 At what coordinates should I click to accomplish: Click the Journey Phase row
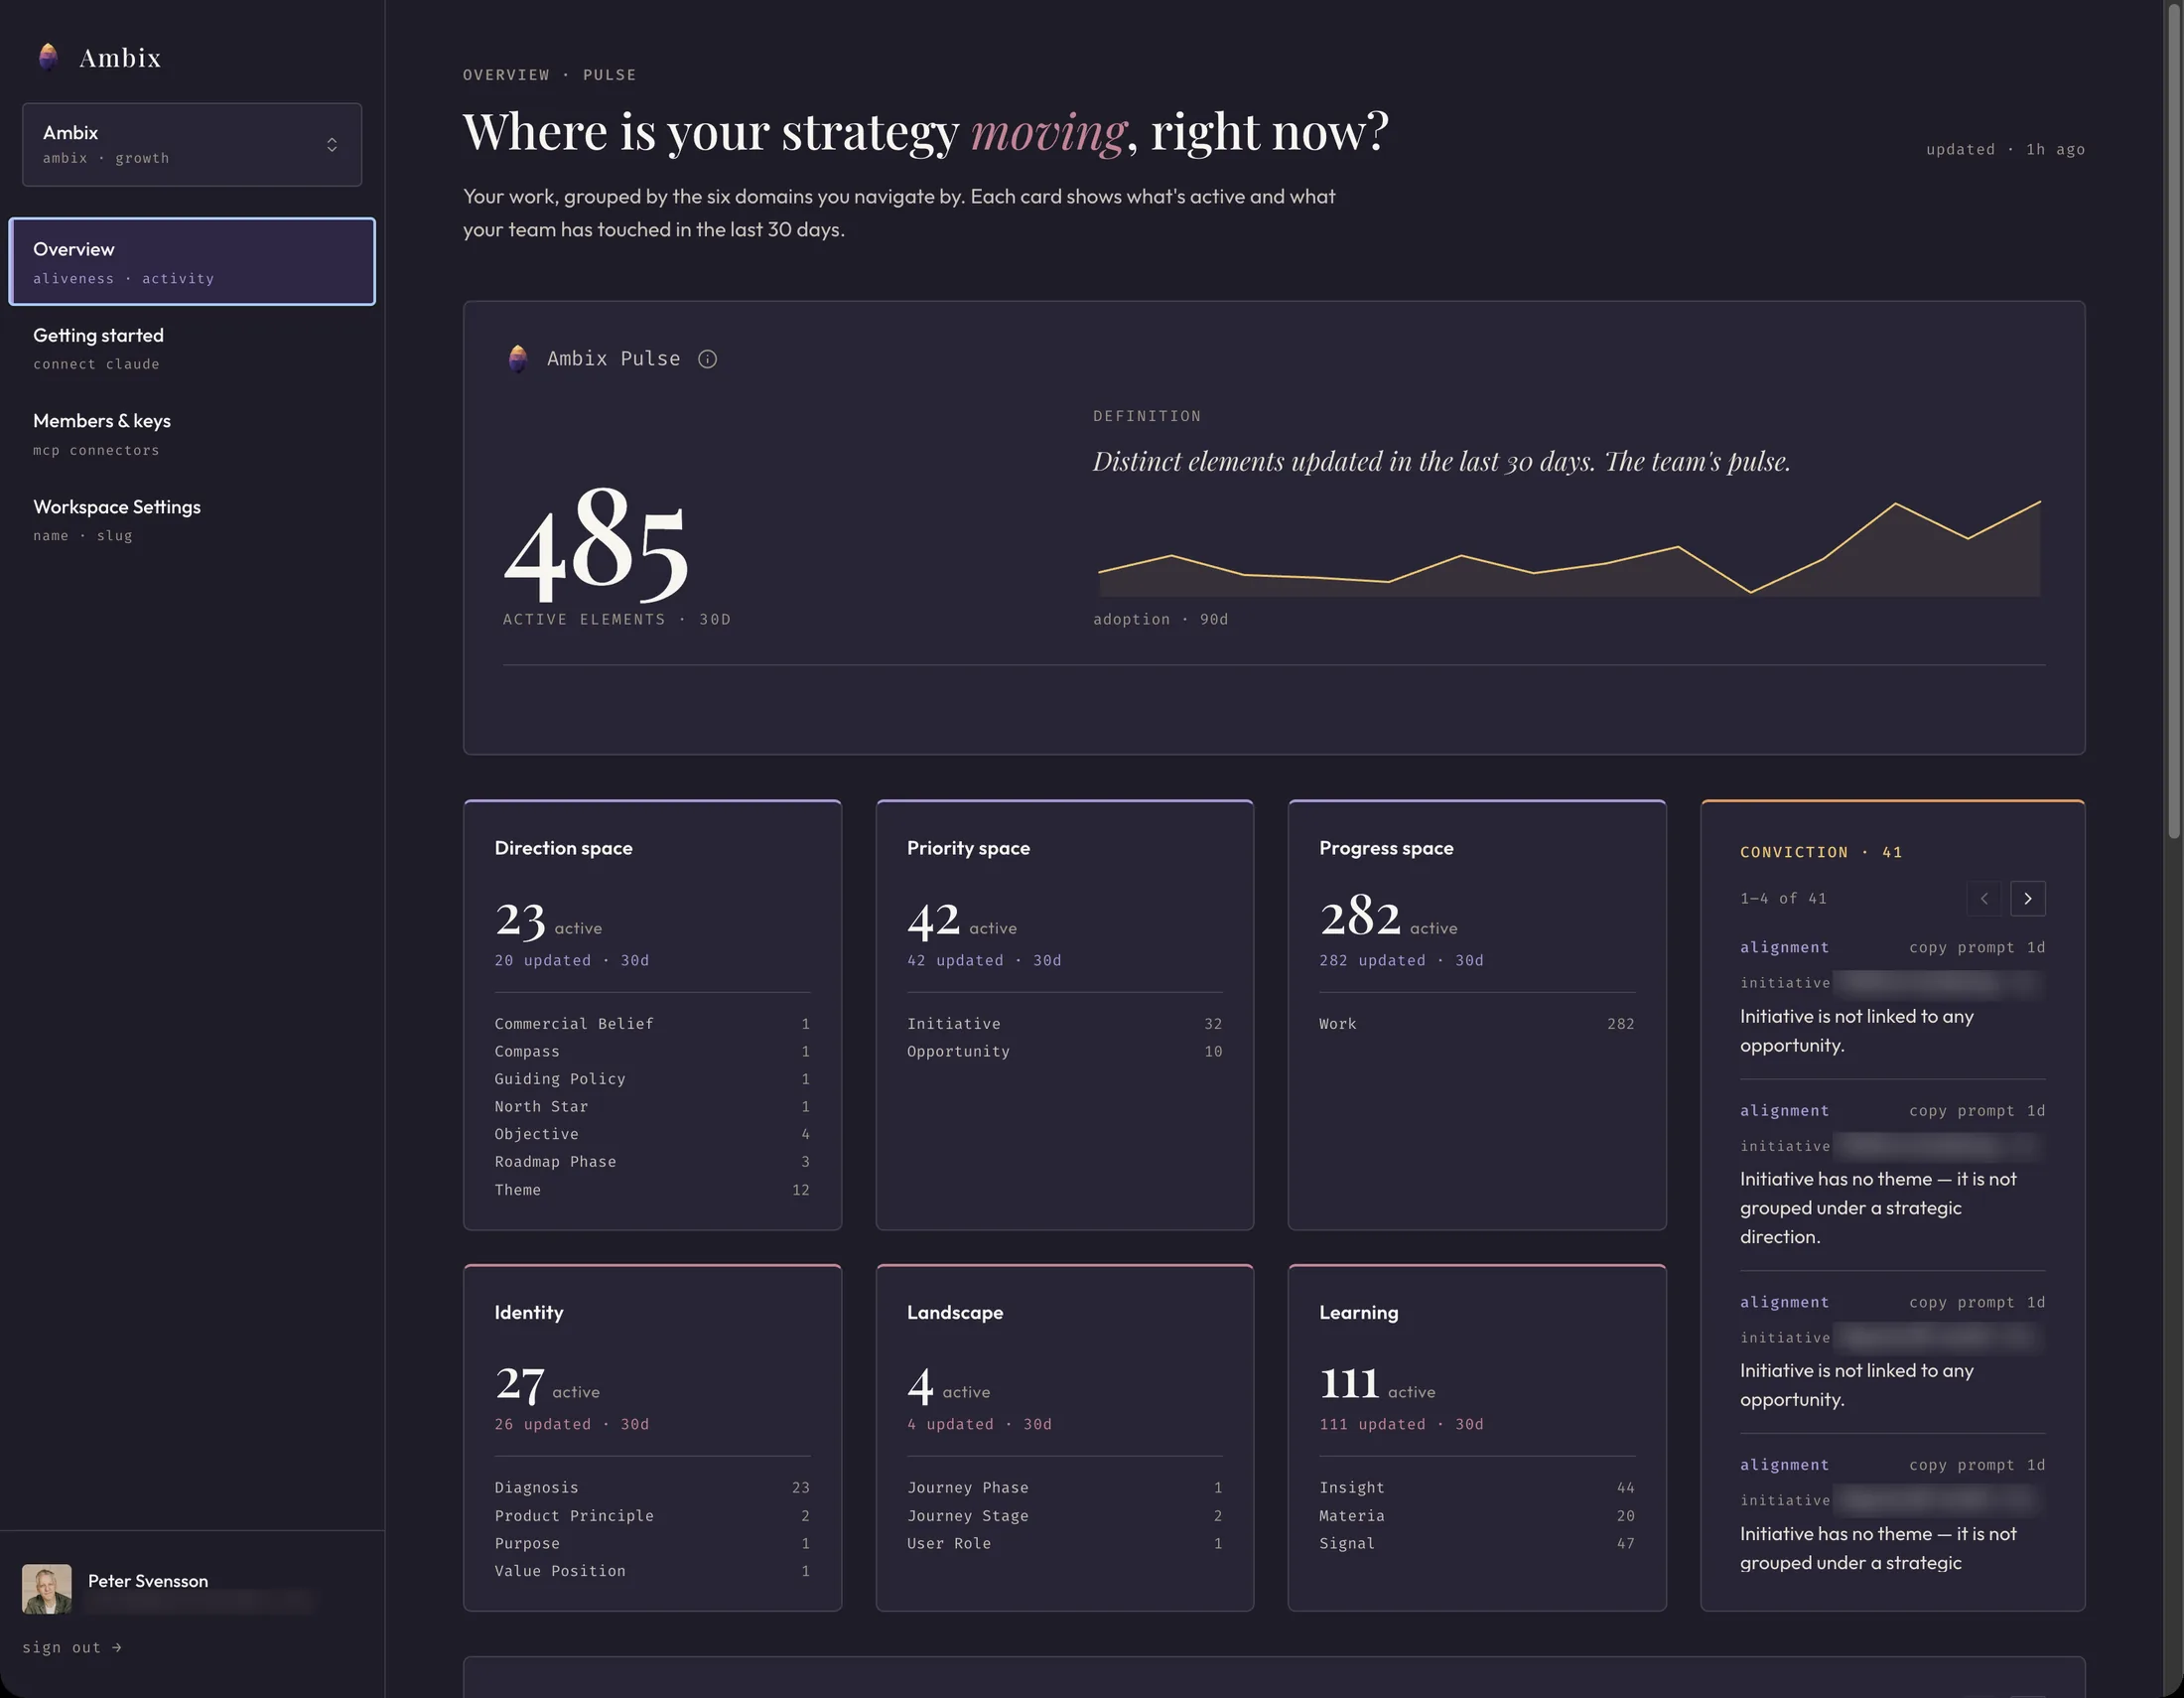coord(1064,1488)
